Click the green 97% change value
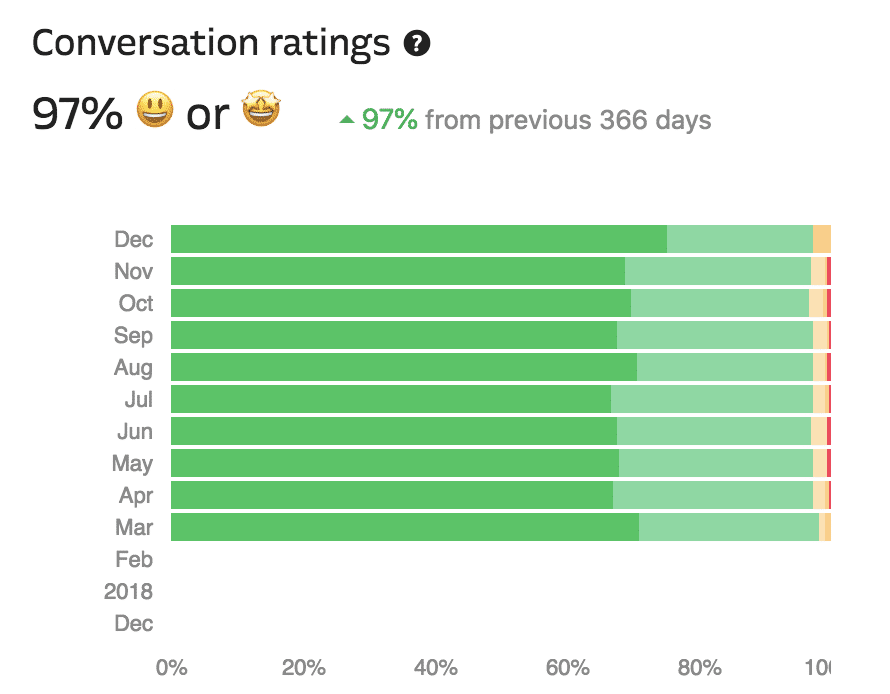This screenshot has height=694, width=890. 389,121
